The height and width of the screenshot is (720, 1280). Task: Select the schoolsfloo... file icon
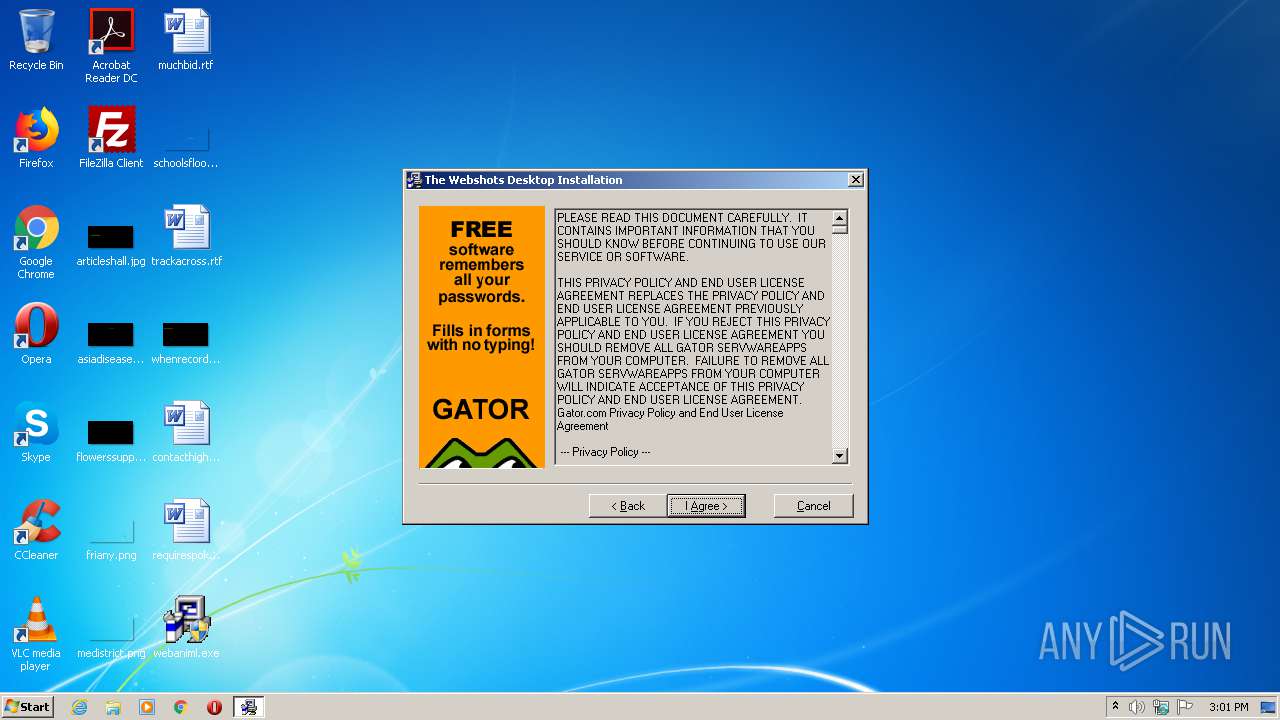[186, 148]
